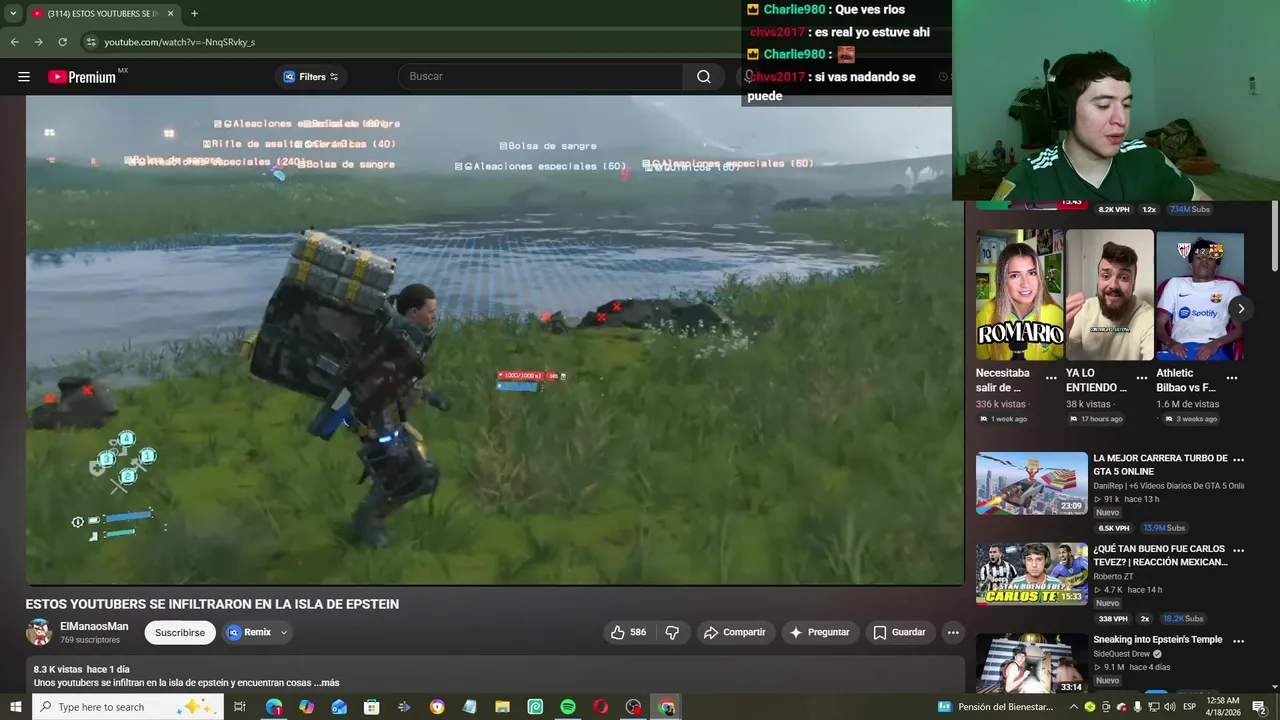The height and width of the screenshot is (720, 1280).
Task: Save video with Guardar button
Action: (x=899, y=632)
